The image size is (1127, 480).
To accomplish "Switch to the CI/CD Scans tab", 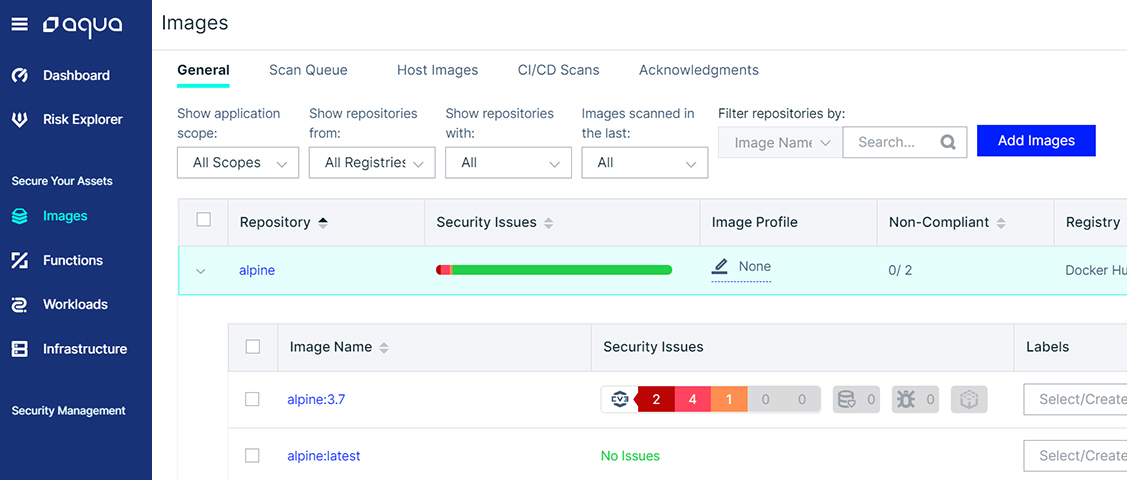I will [558, 70].
